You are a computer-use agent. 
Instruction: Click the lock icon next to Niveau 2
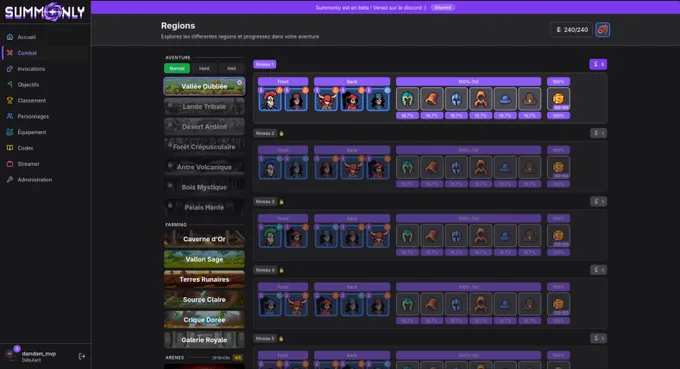tap(281, 134)
